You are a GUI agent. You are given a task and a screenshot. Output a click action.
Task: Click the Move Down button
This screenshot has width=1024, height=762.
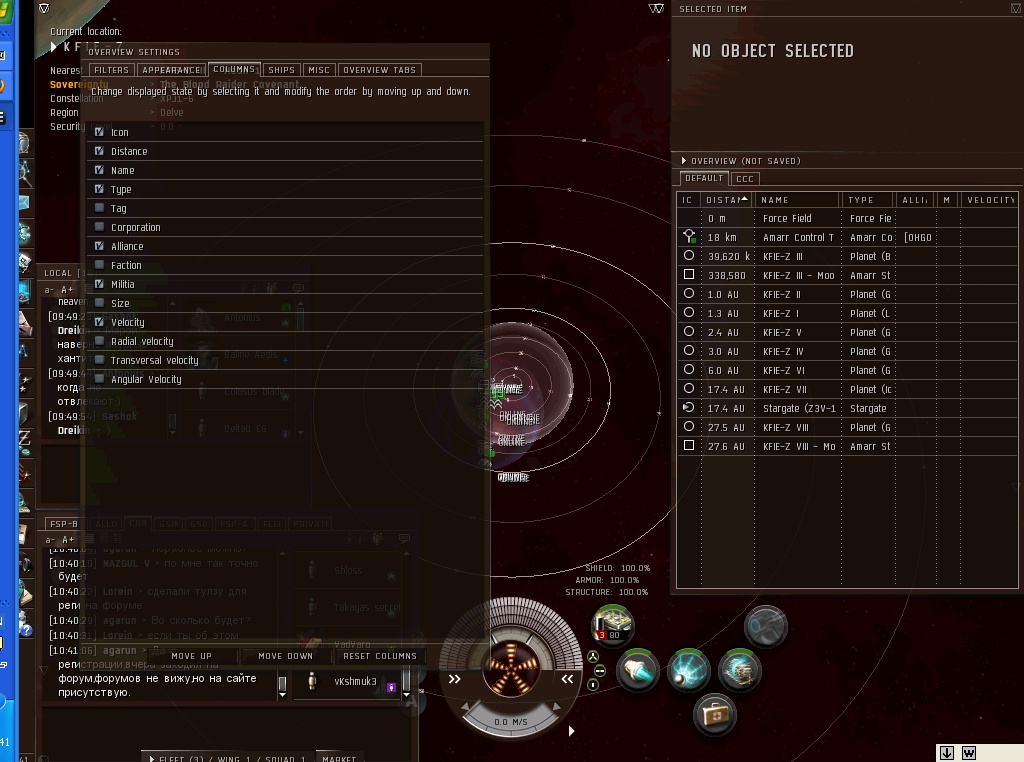(285, 656)
